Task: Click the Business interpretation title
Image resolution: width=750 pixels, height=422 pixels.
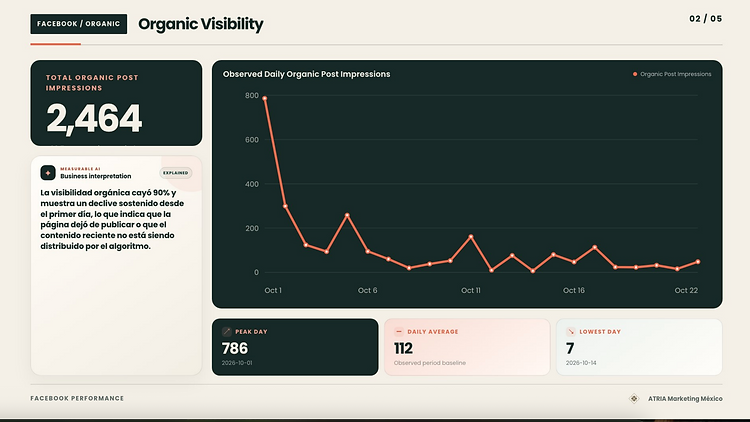Action: point(96,176)
